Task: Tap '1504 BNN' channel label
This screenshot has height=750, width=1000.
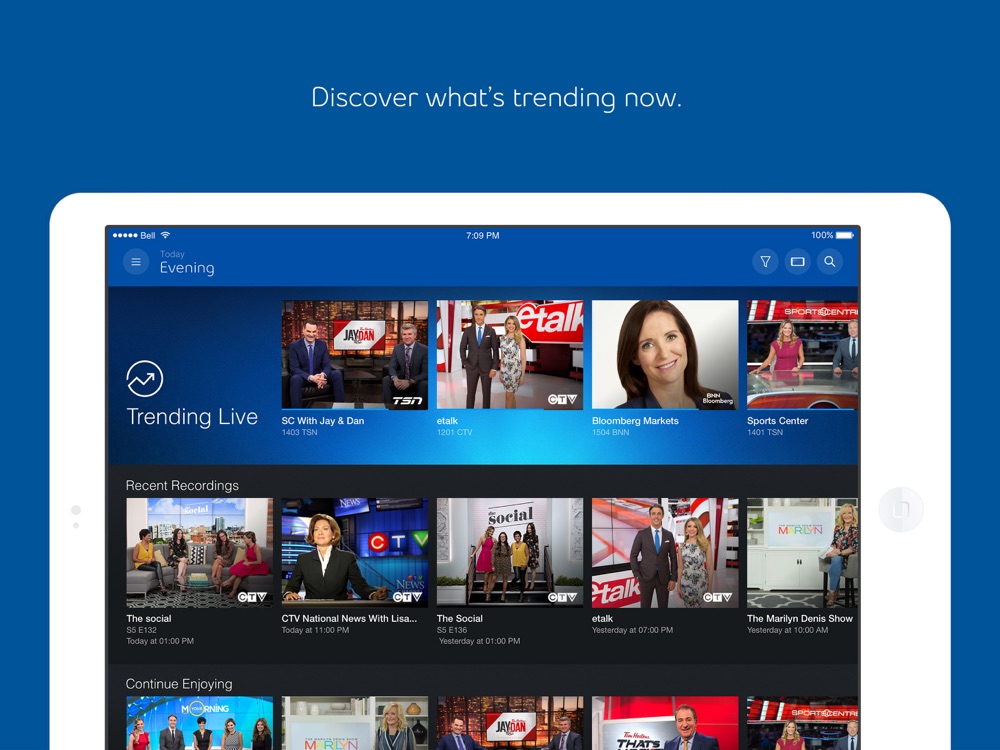Action: [610, 432]
